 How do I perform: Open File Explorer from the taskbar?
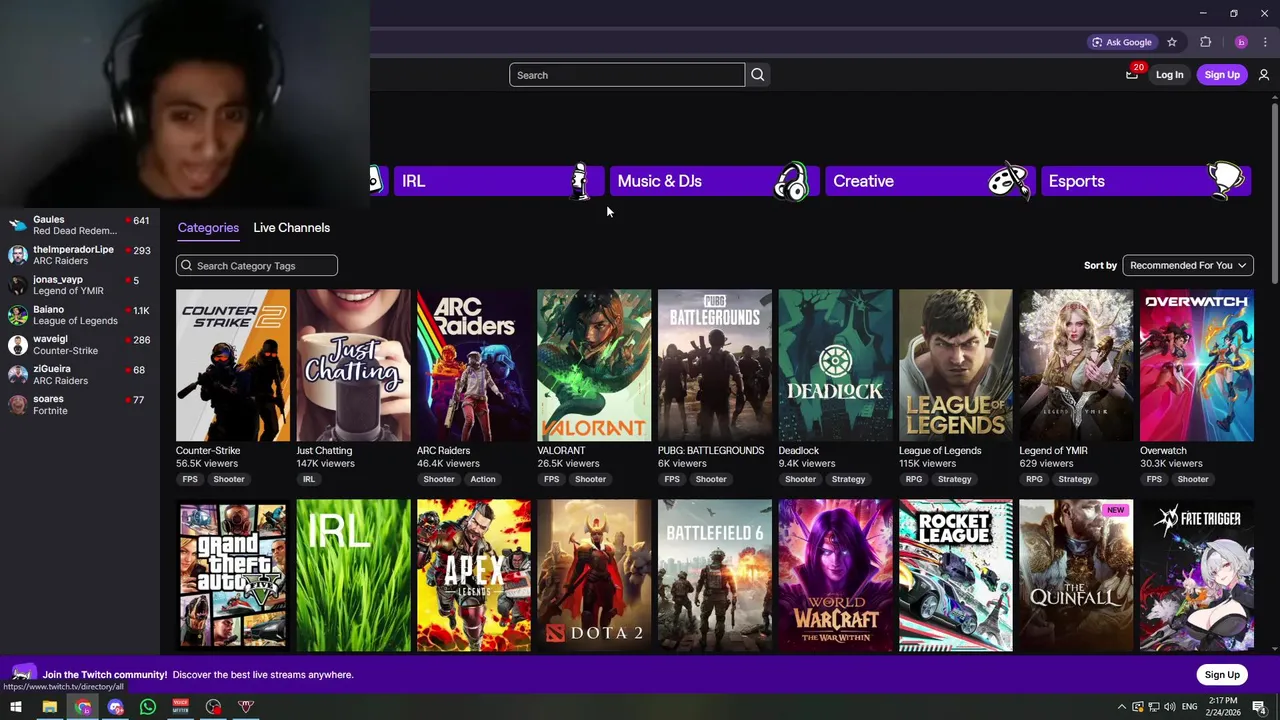(49, 707)
